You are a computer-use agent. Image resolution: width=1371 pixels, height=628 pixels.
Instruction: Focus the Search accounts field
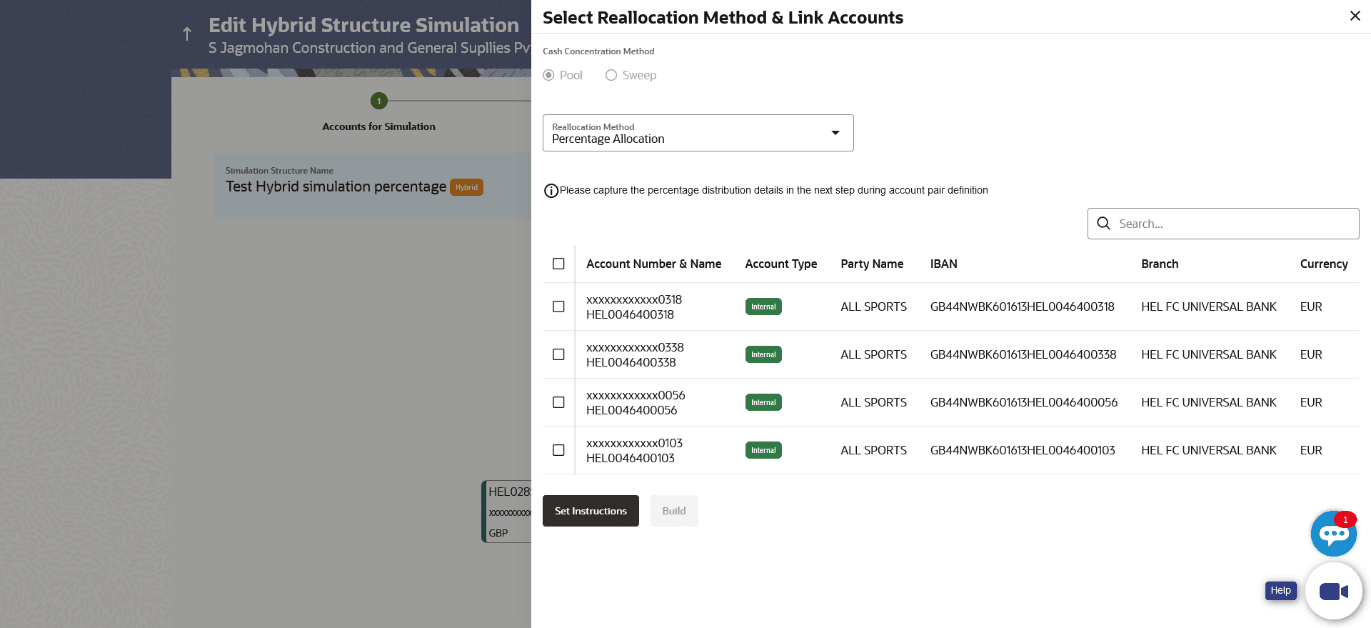pos(1223,223)
